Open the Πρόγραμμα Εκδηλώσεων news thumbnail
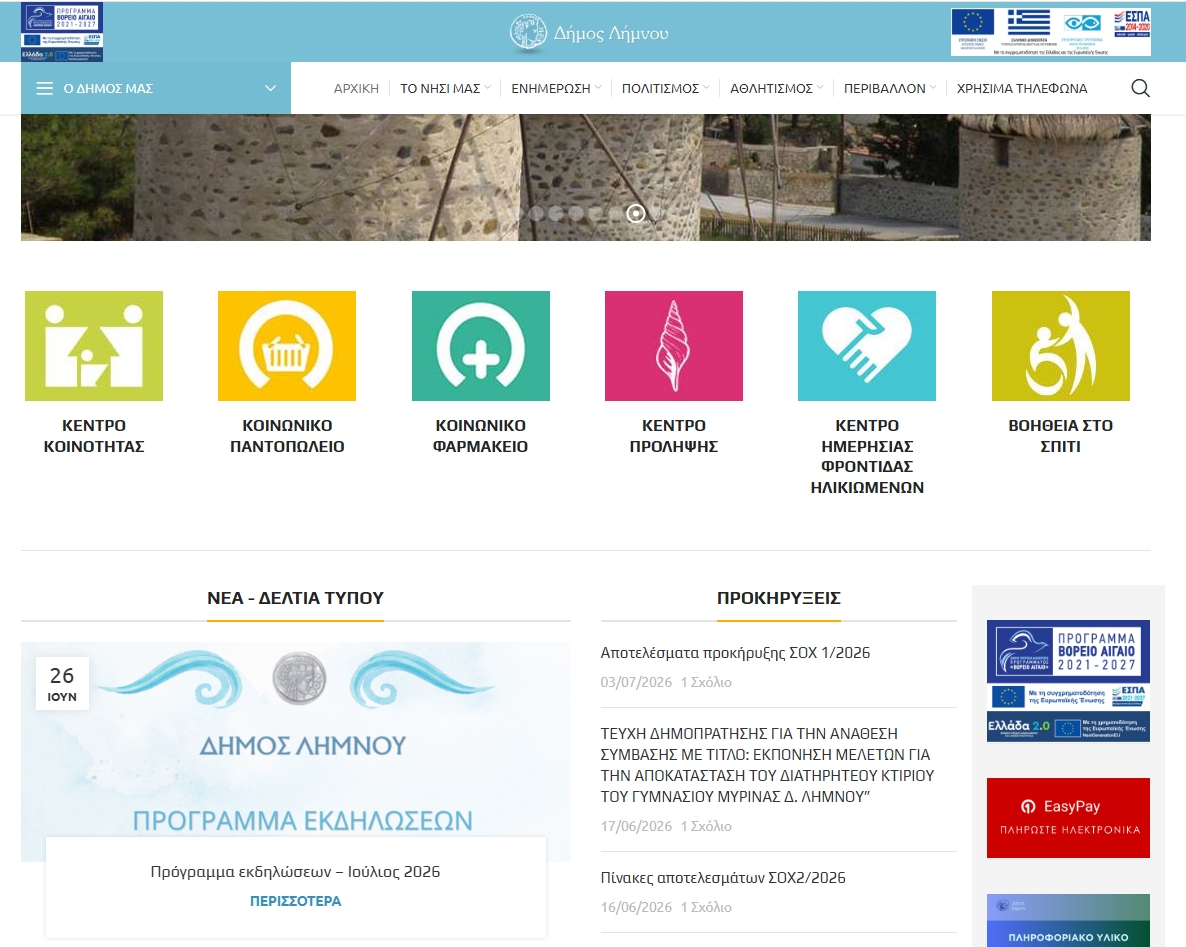The width and height of the screenshot is (1186, 947). click(296, 752)
